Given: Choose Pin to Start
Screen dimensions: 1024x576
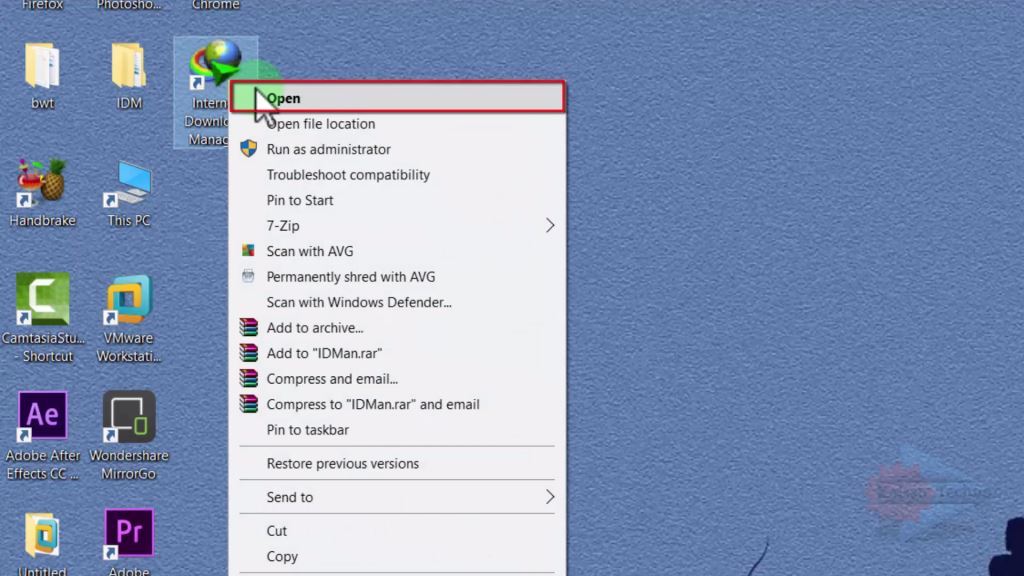Looking at the screenshot, I should tap(398, 200).
